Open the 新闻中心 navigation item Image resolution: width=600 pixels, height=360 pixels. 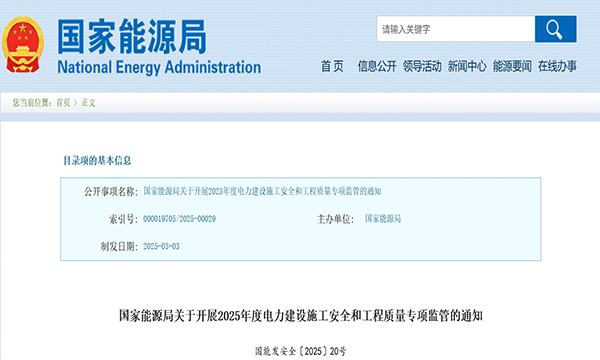tap(467, 66)
